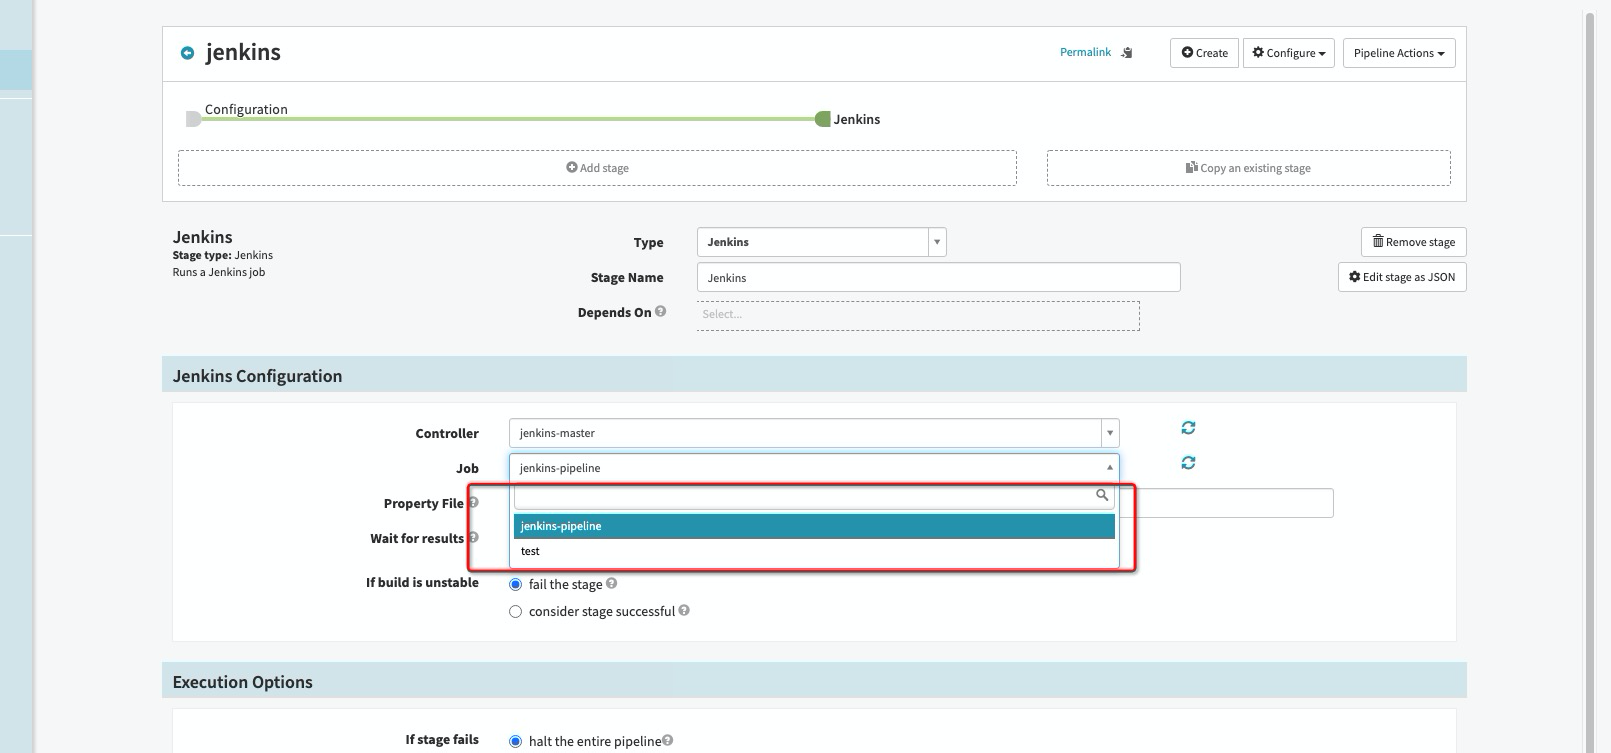
Task: Select halt the entire pipeline radio button
Action: 516,741
